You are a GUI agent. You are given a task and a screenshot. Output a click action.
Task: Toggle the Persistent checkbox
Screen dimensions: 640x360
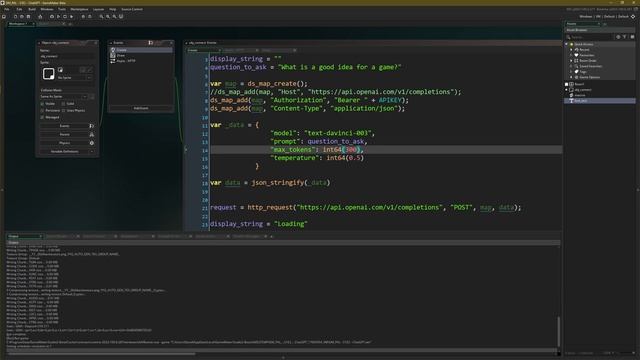[x=42, y=111]
